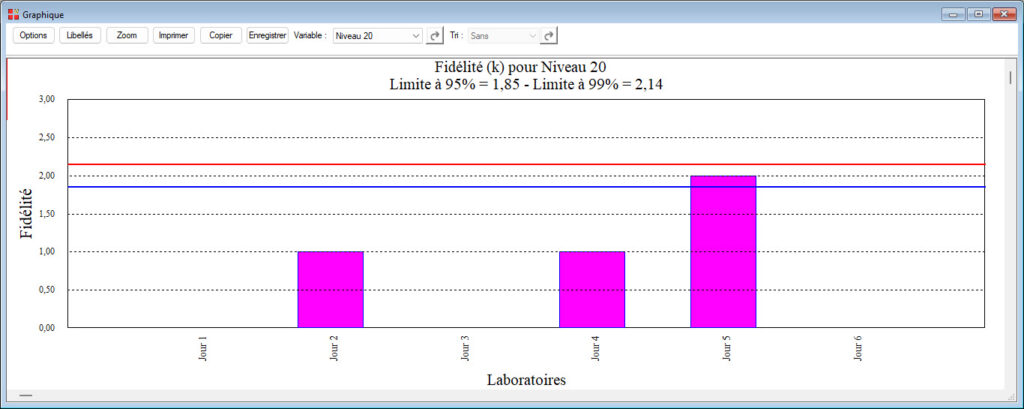This screenshot has height=409, width=1024.
Task: Click the next-variable arrow beside Niveau 20
Action: pyautogui.click(x=435, y=35)
